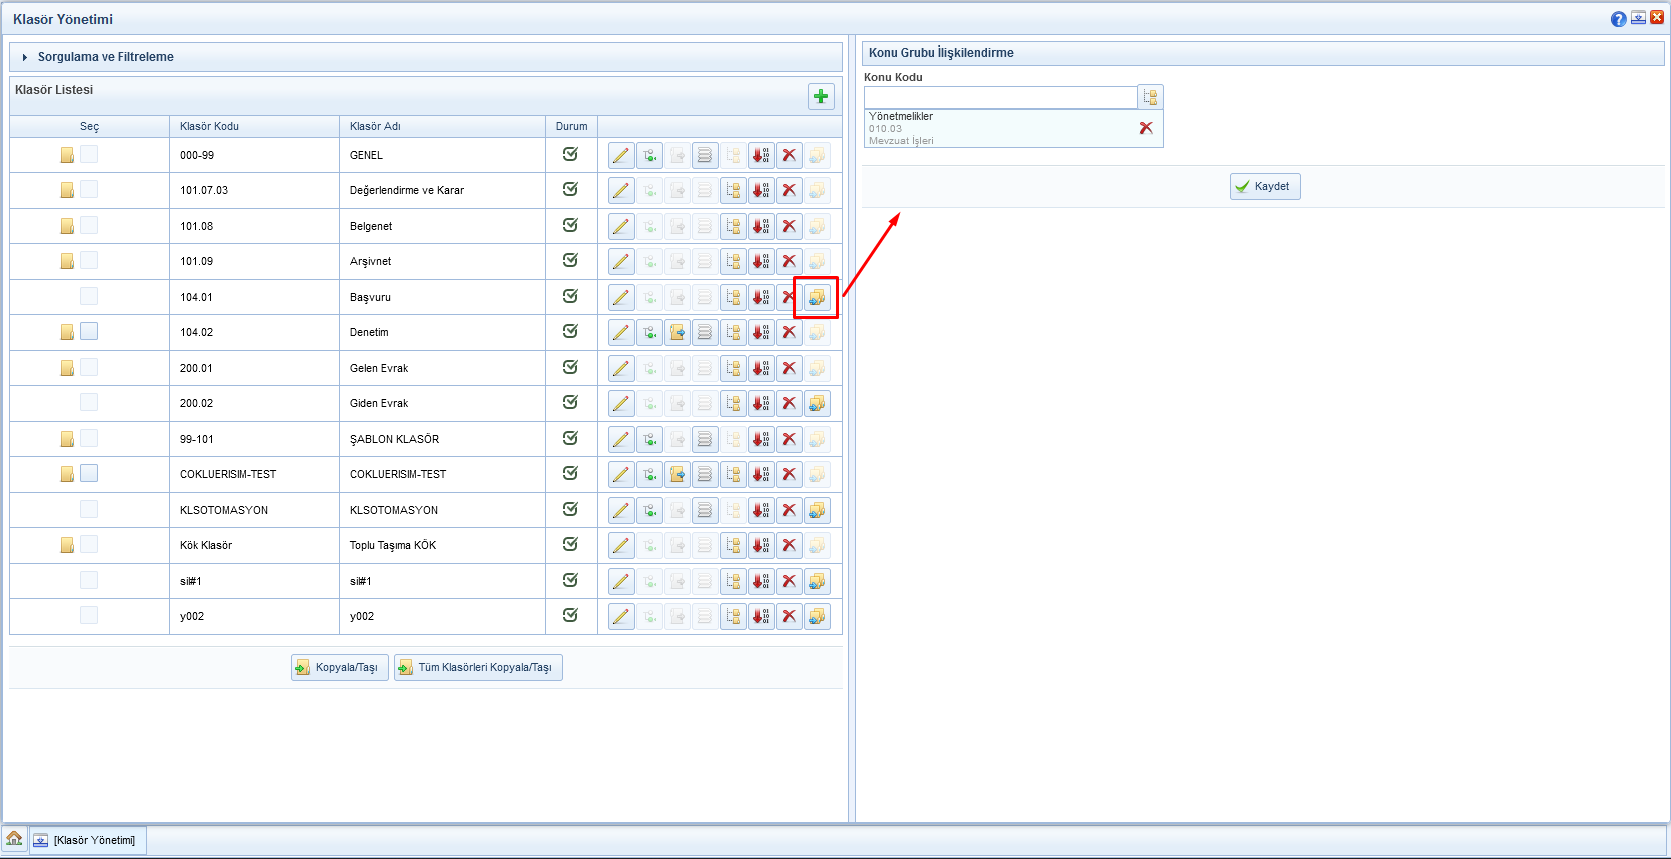Remove Yönetmelikler entry with red X
Image resolution: width=1671 pixels, height=859 pixels.
pyautogui.click(x=1146, y=128)
